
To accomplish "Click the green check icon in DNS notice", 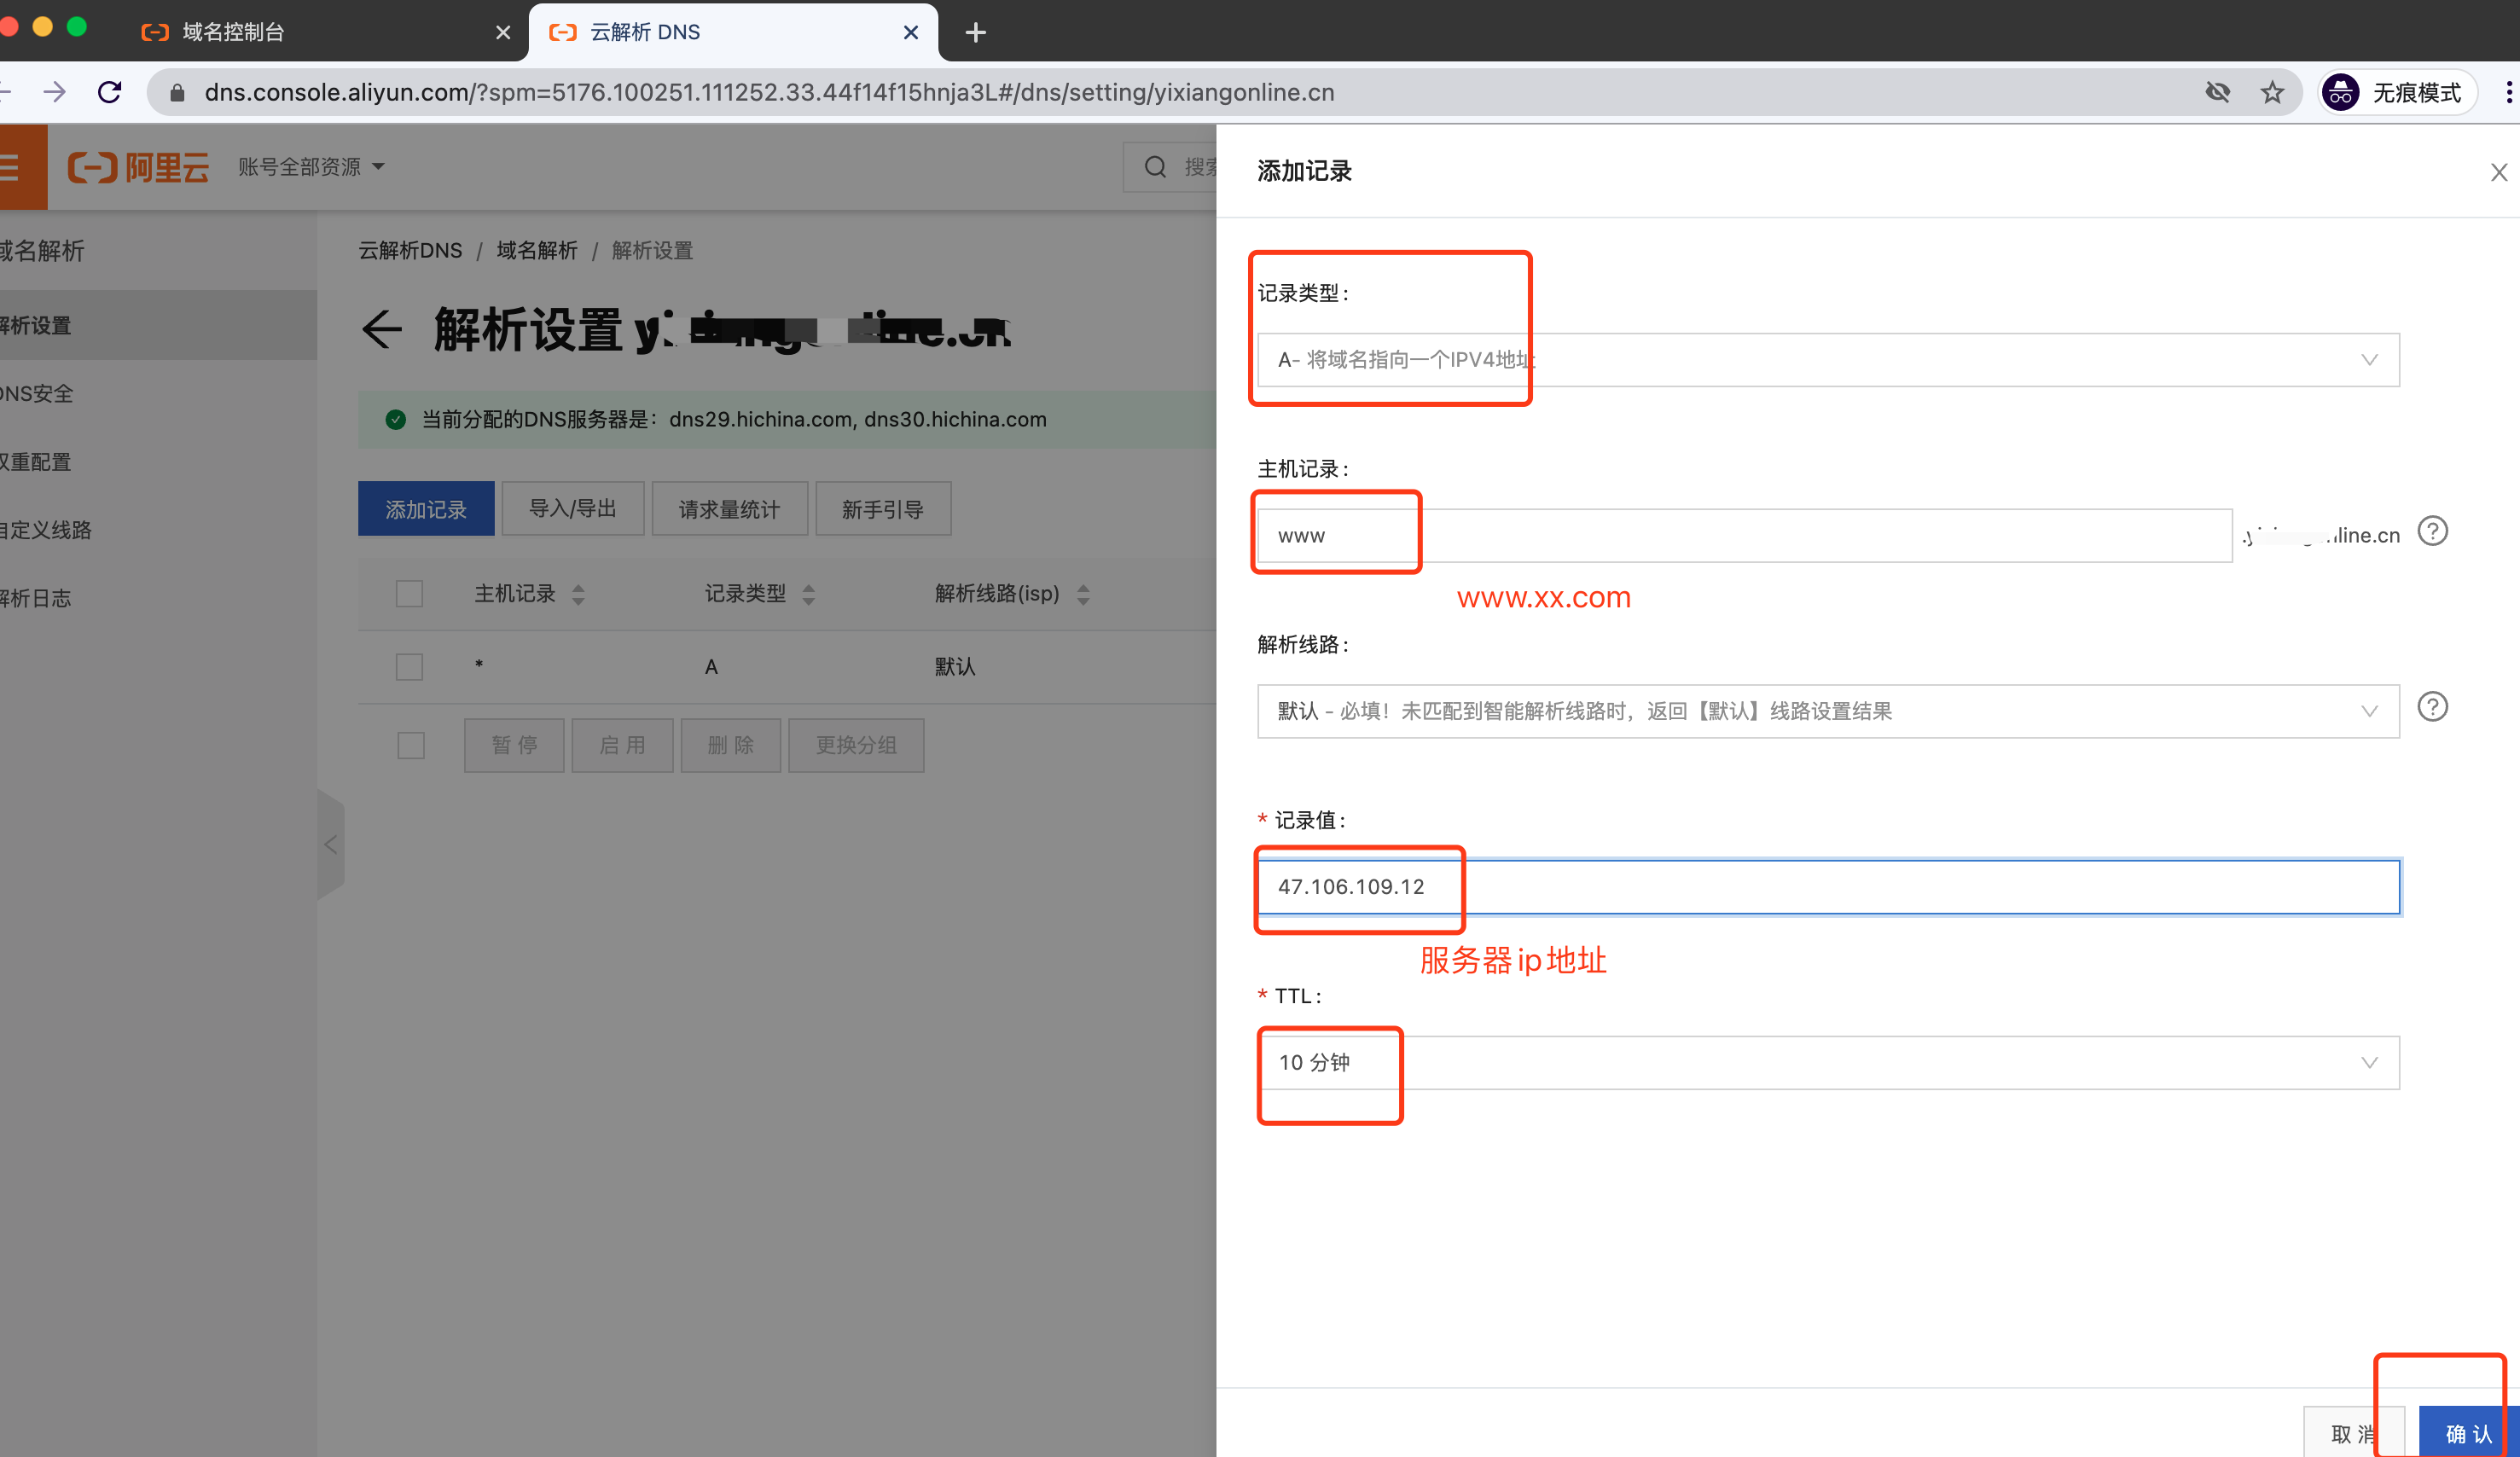I will tap(396, 420).
